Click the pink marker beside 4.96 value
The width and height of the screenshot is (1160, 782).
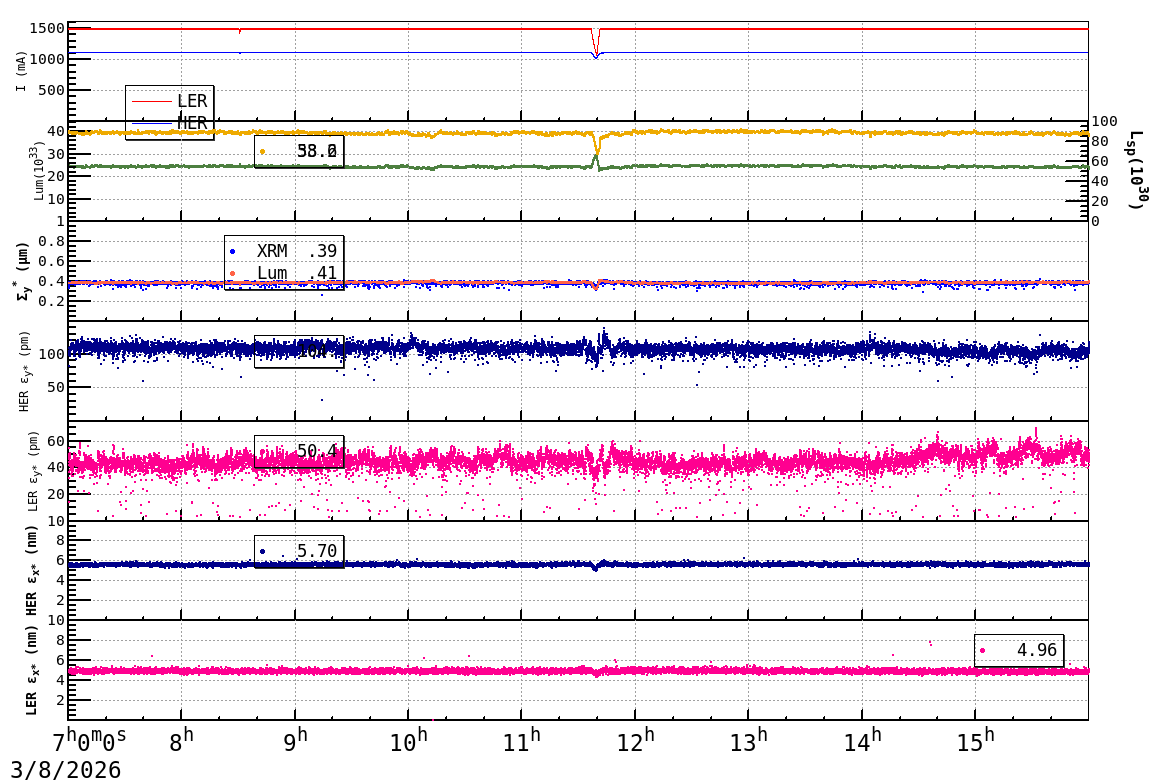[982, 651]
